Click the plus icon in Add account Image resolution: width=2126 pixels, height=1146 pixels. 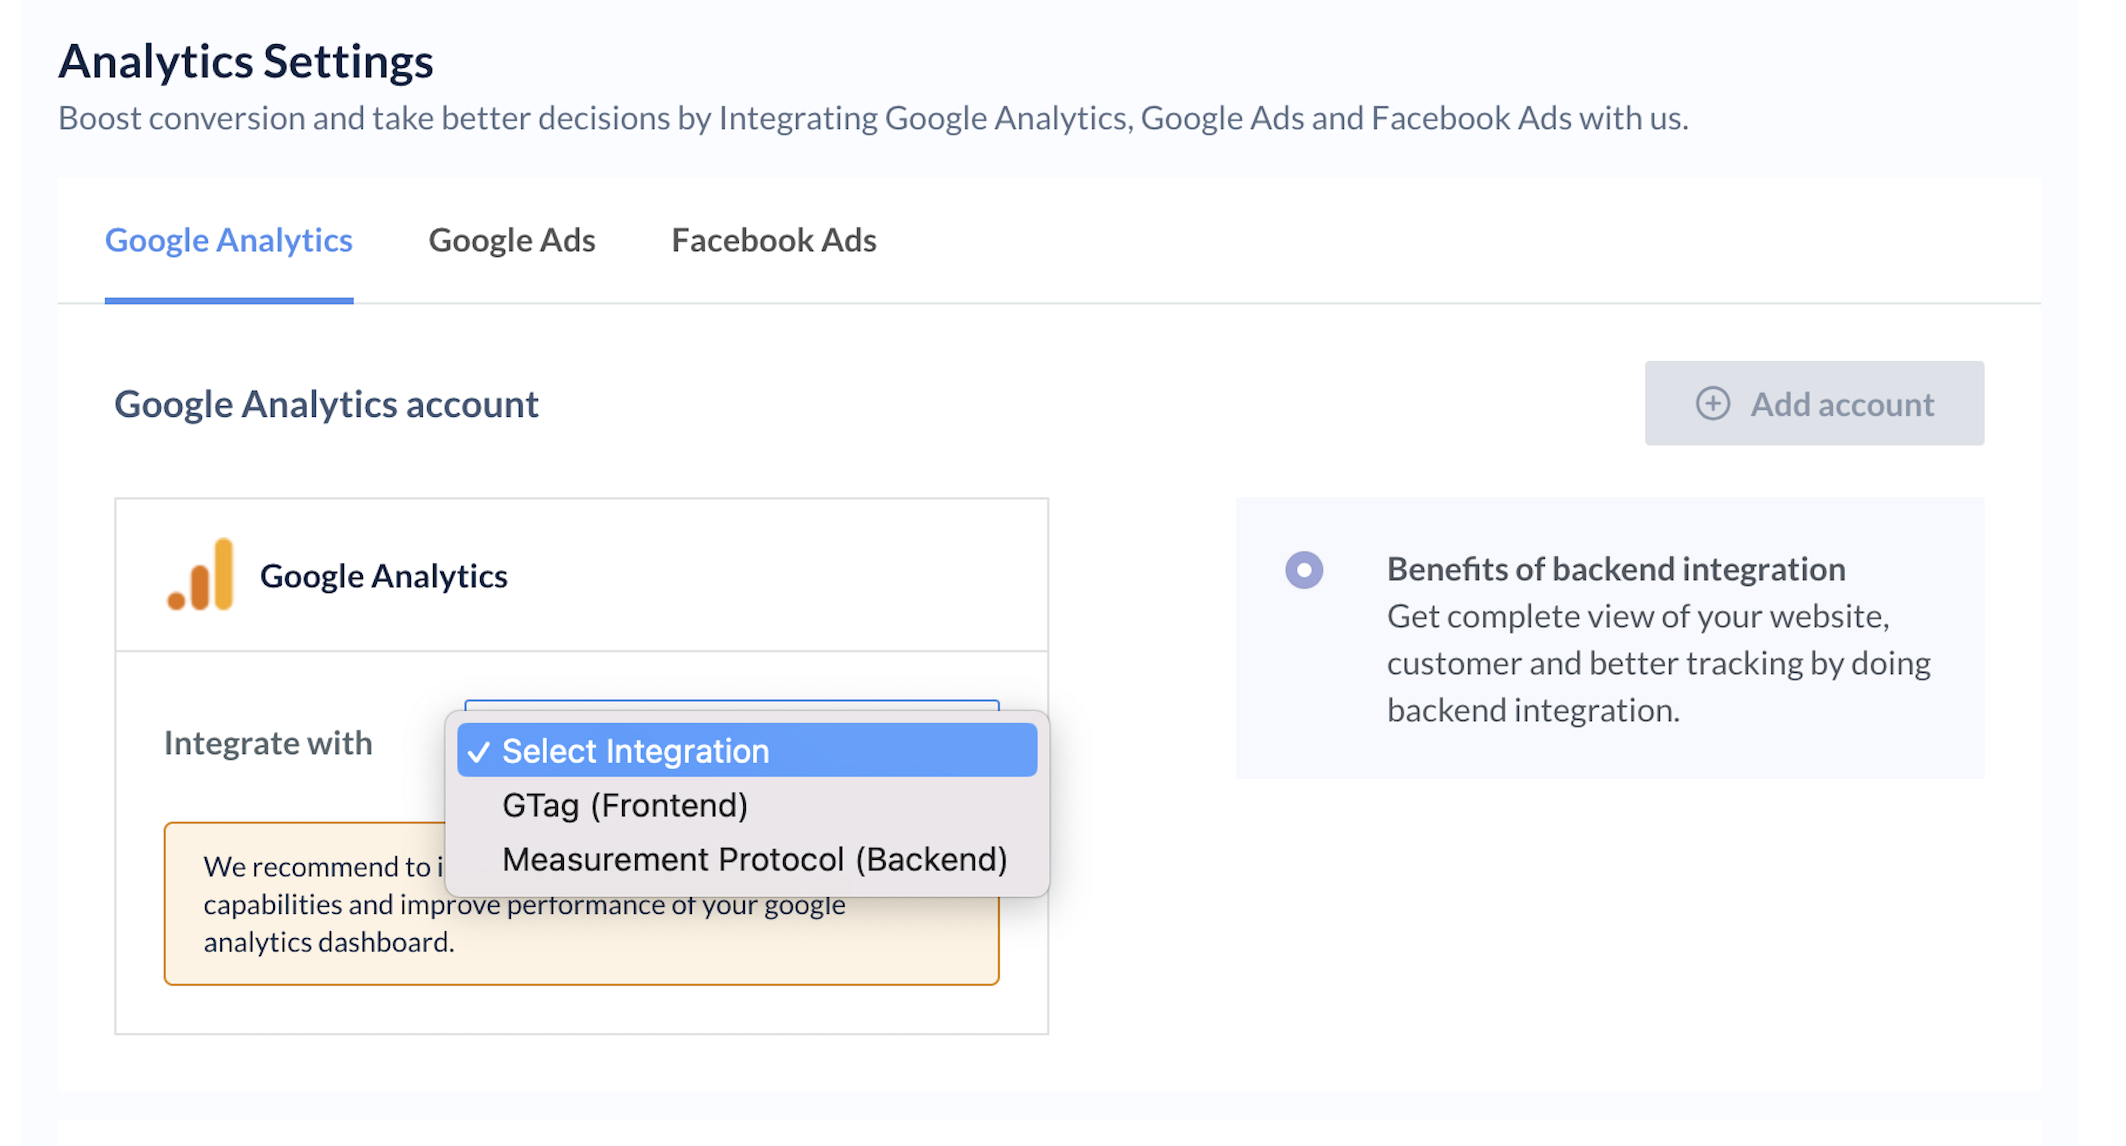pyautogui.click(x=1712, y=403)
